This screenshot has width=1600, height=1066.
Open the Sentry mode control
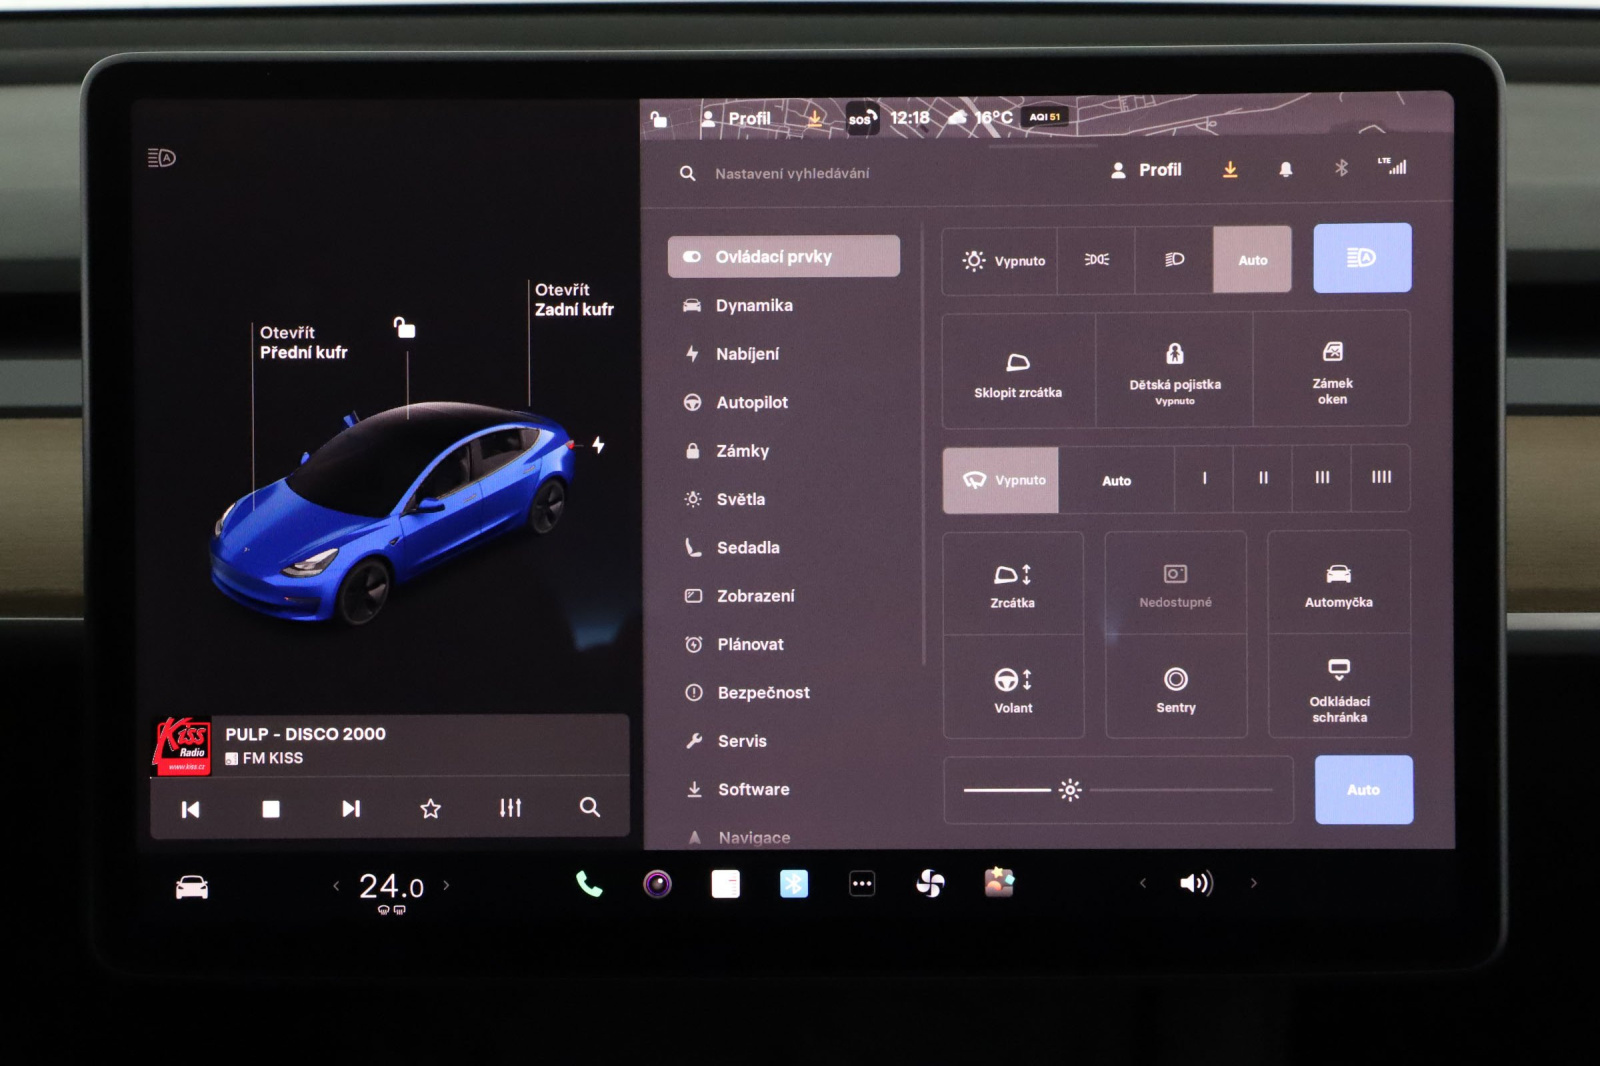(1175, 688)
